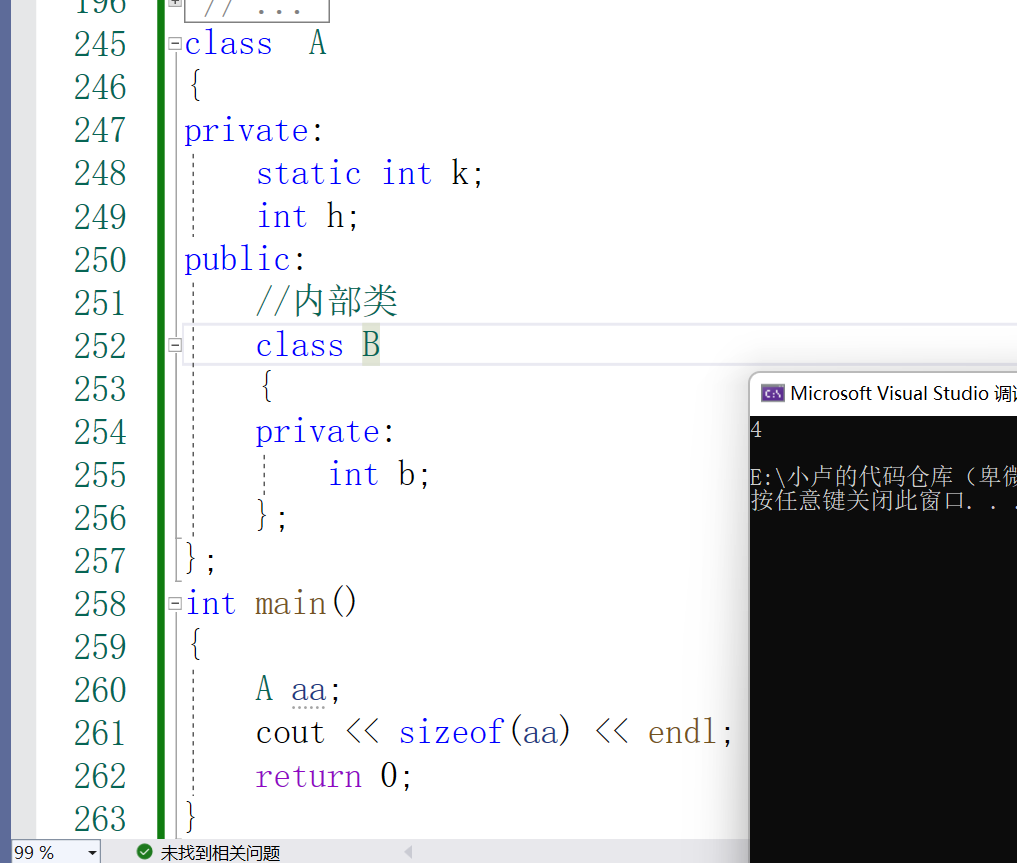This screenshot has width=1017, height=863.
Task: Click the class name A on line 245
Action: pos(317,43)
